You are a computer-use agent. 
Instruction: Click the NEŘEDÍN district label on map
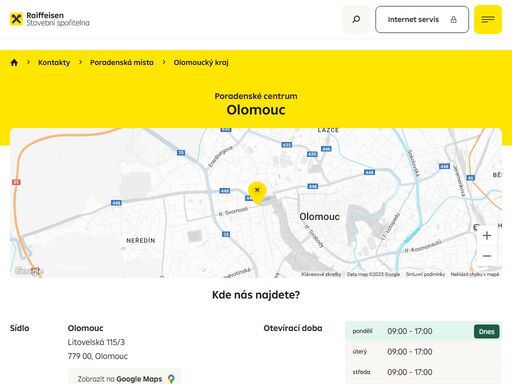point(141,240)
